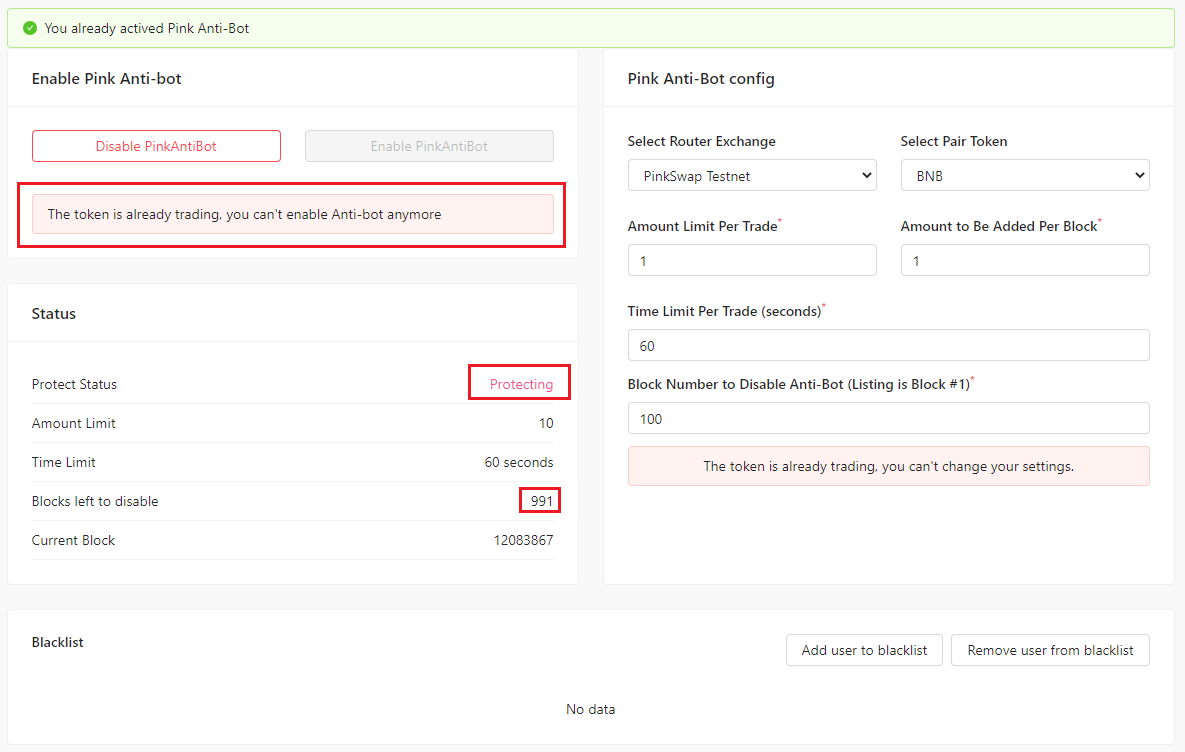Click the 'can't enable Anti-bot anymore' alert
Viewport: 1185px width, 752px height.
click(x=292, y=214)
